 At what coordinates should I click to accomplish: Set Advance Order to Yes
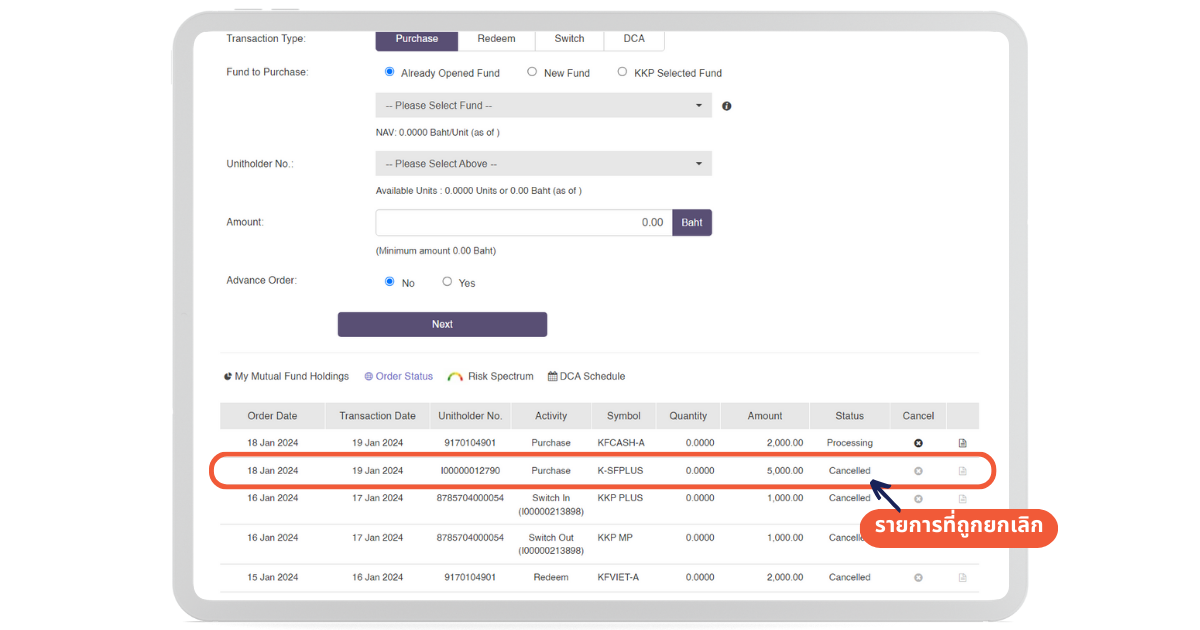447,282
